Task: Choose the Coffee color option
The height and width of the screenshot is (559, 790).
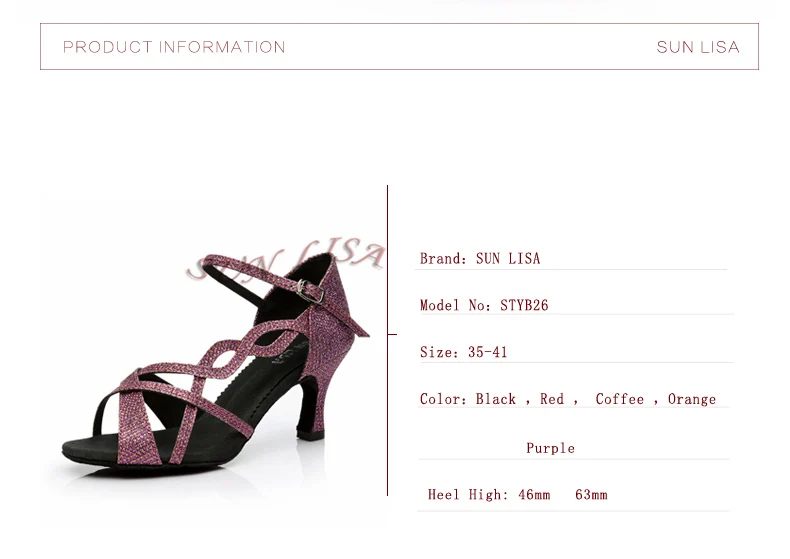Action: click(x=620, y=399)
